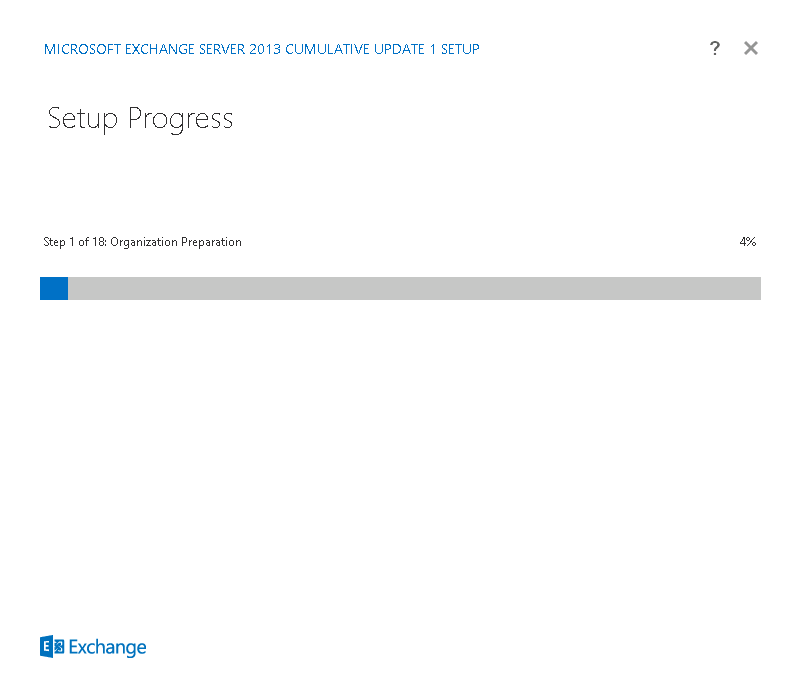
Task: Click the Step 1 of 18 text
Action: (75, 242)
